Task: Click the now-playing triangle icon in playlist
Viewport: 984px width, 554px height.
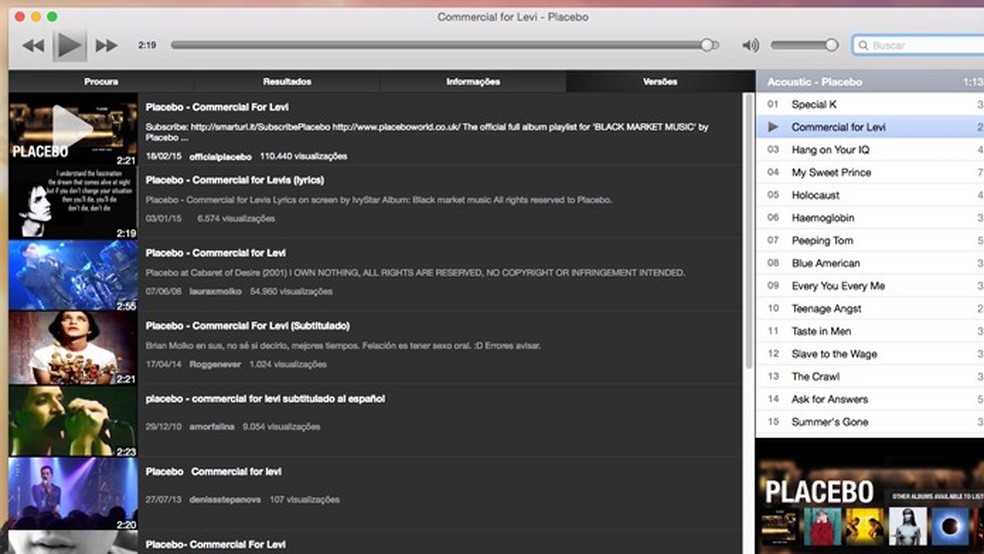Action: coord(773,127)
